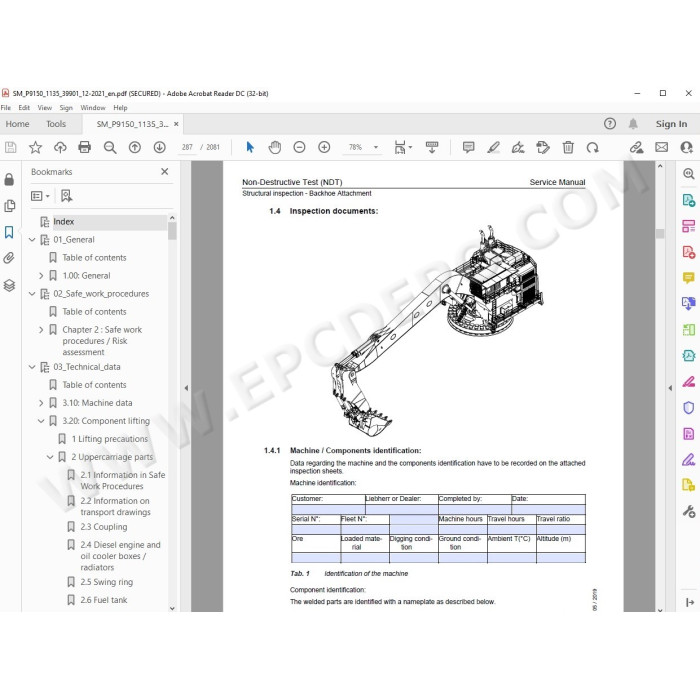Image resolution: width=700 pixels, height=700 pixels.
Task: Open the Sign menu
Action: pyautogui.click(x=66, y=108)
